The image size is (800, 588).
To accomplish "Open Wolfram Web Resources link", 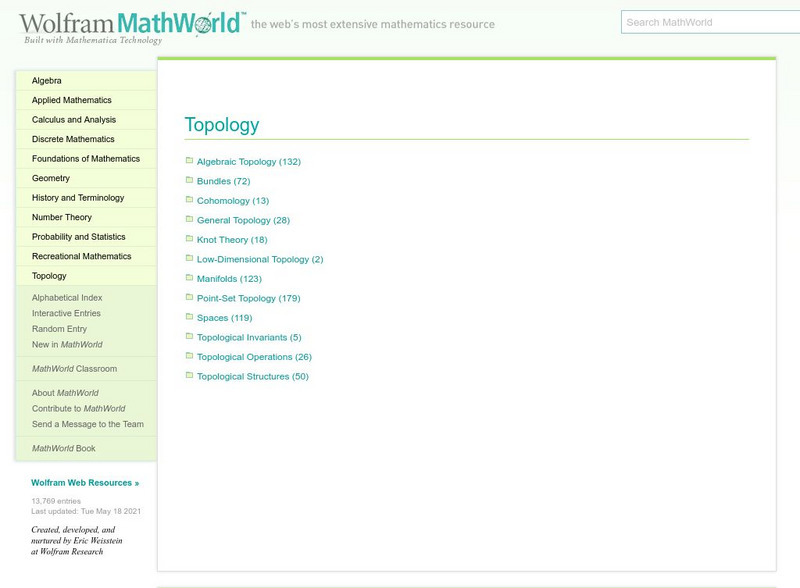I will [x=85, y=483].
